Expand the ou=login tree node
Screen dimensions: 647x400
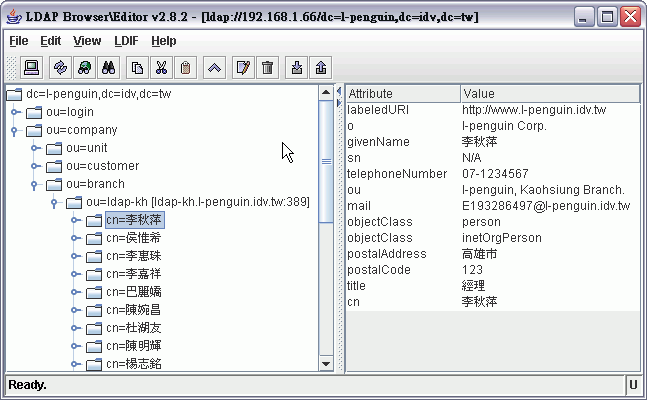pyautogui.click(x=15, y=112)
